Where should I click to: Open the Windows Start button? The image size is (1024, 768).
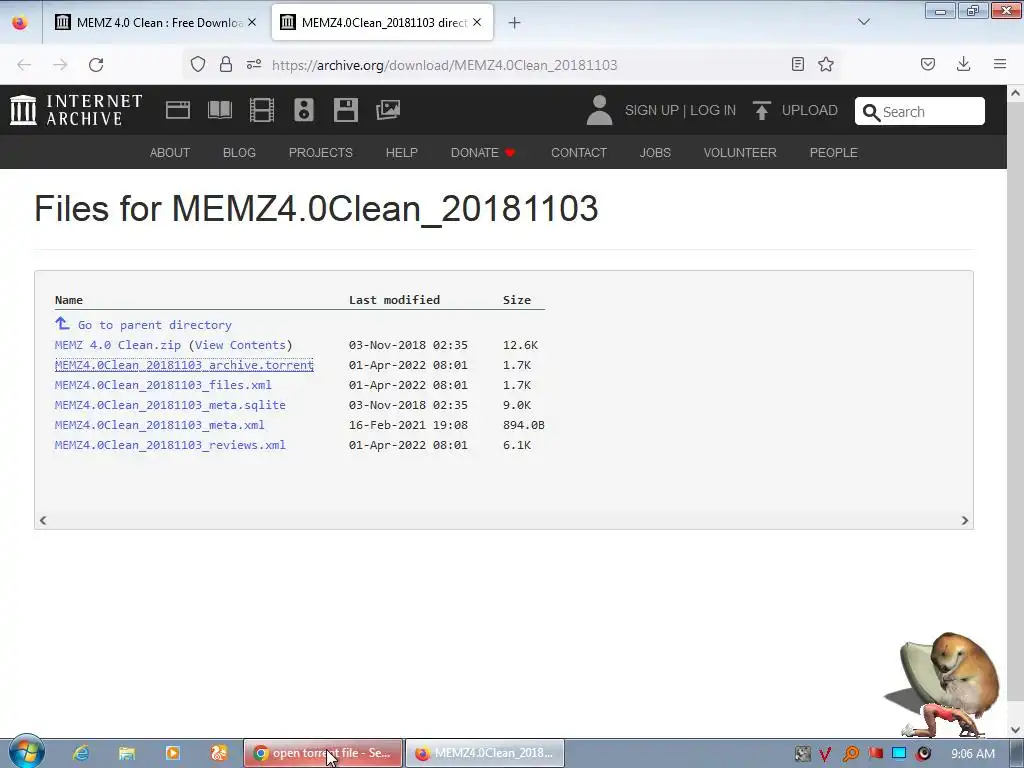[27, 752]
